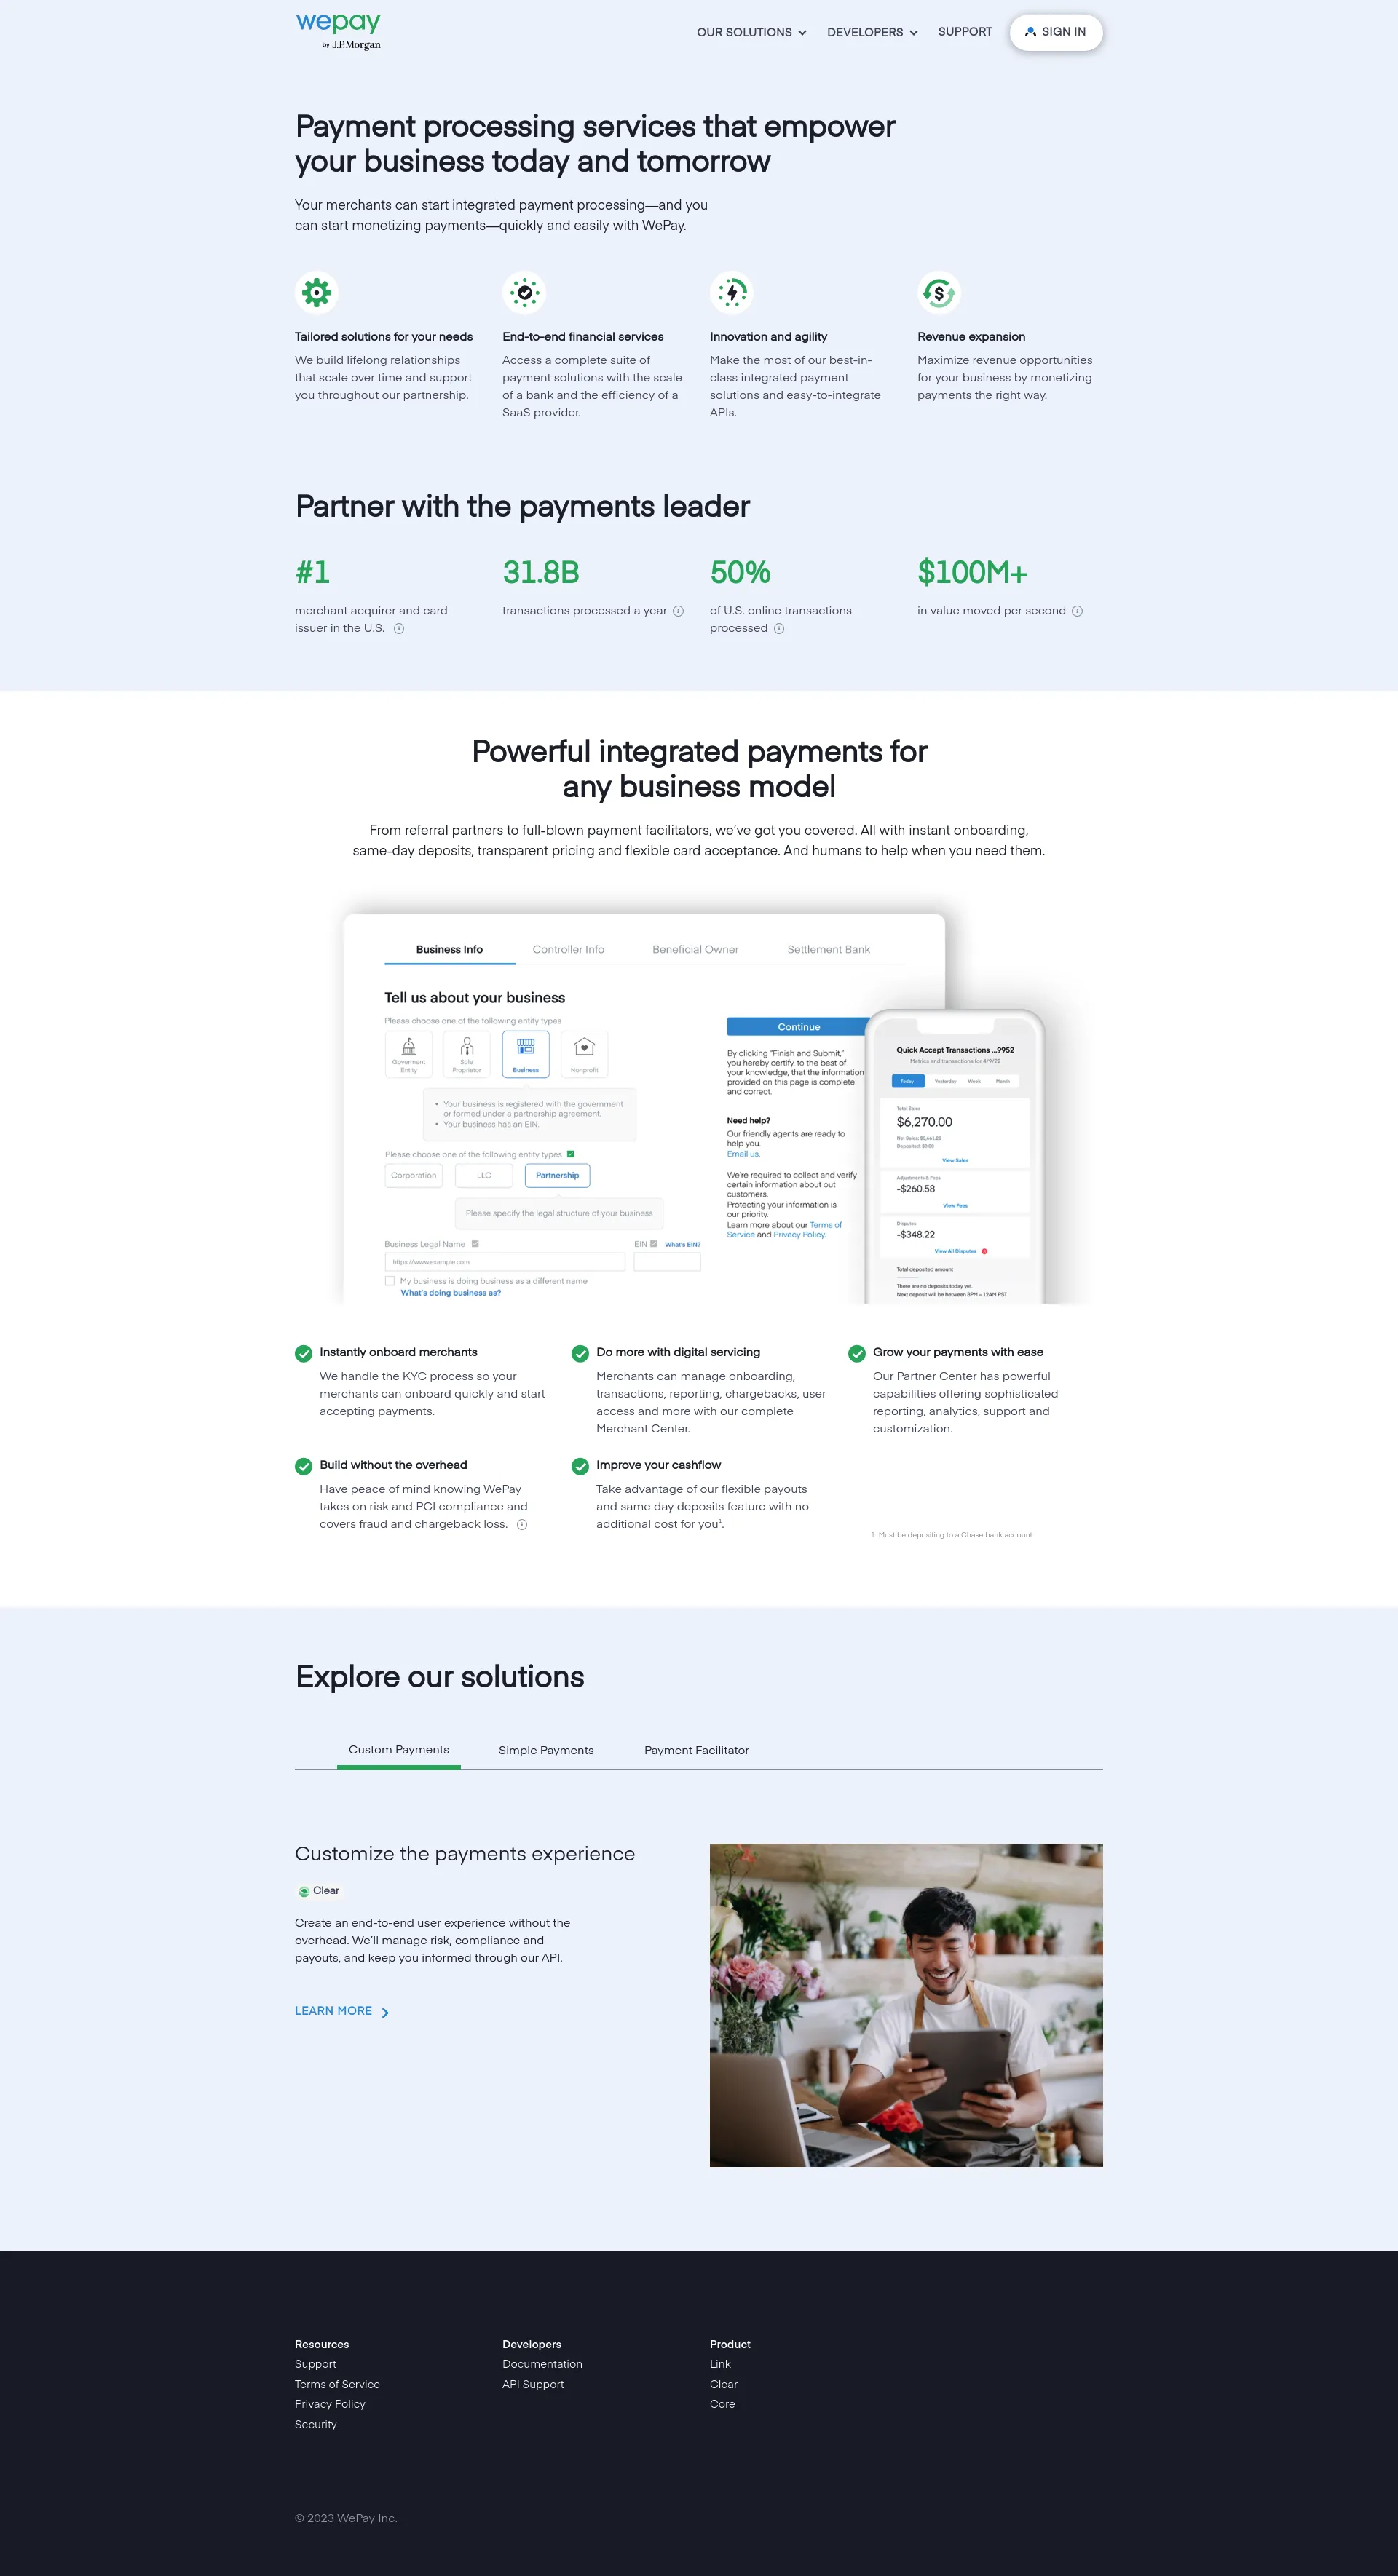Click the tailored solutions gear icon
This screenshot has height=2576, width=1398.
(317, 293)
